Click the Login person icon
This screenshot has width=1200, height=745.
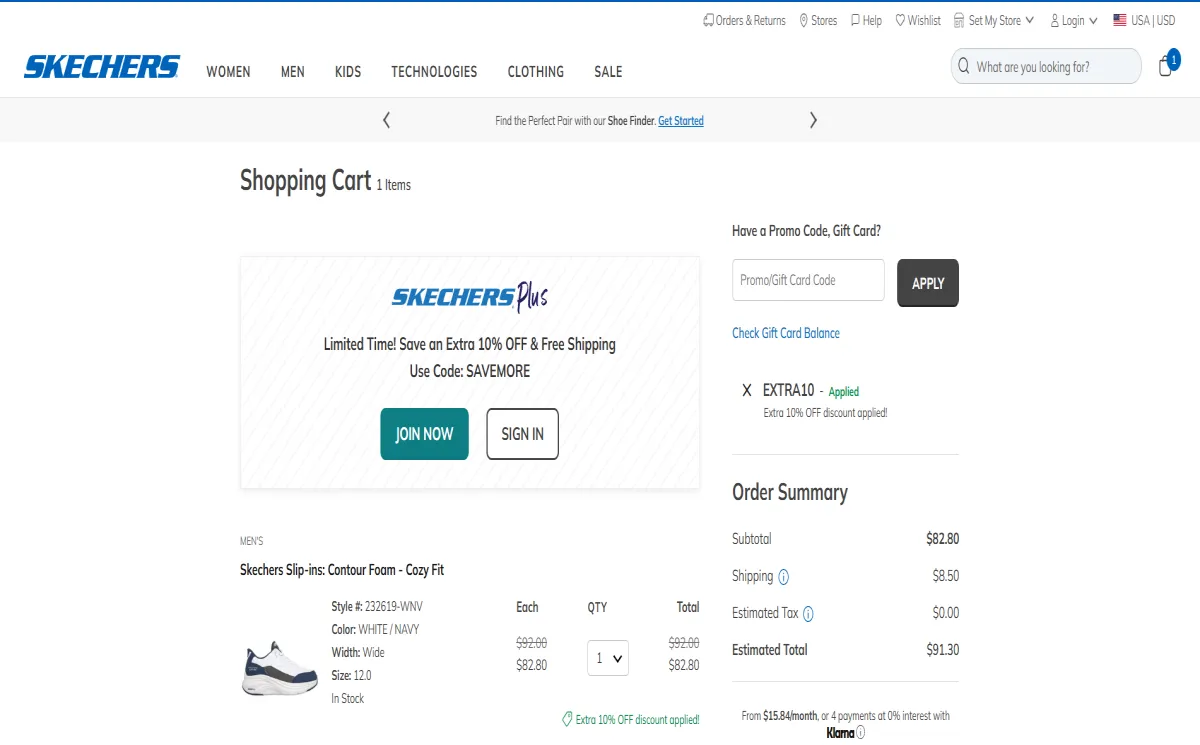1054,20
